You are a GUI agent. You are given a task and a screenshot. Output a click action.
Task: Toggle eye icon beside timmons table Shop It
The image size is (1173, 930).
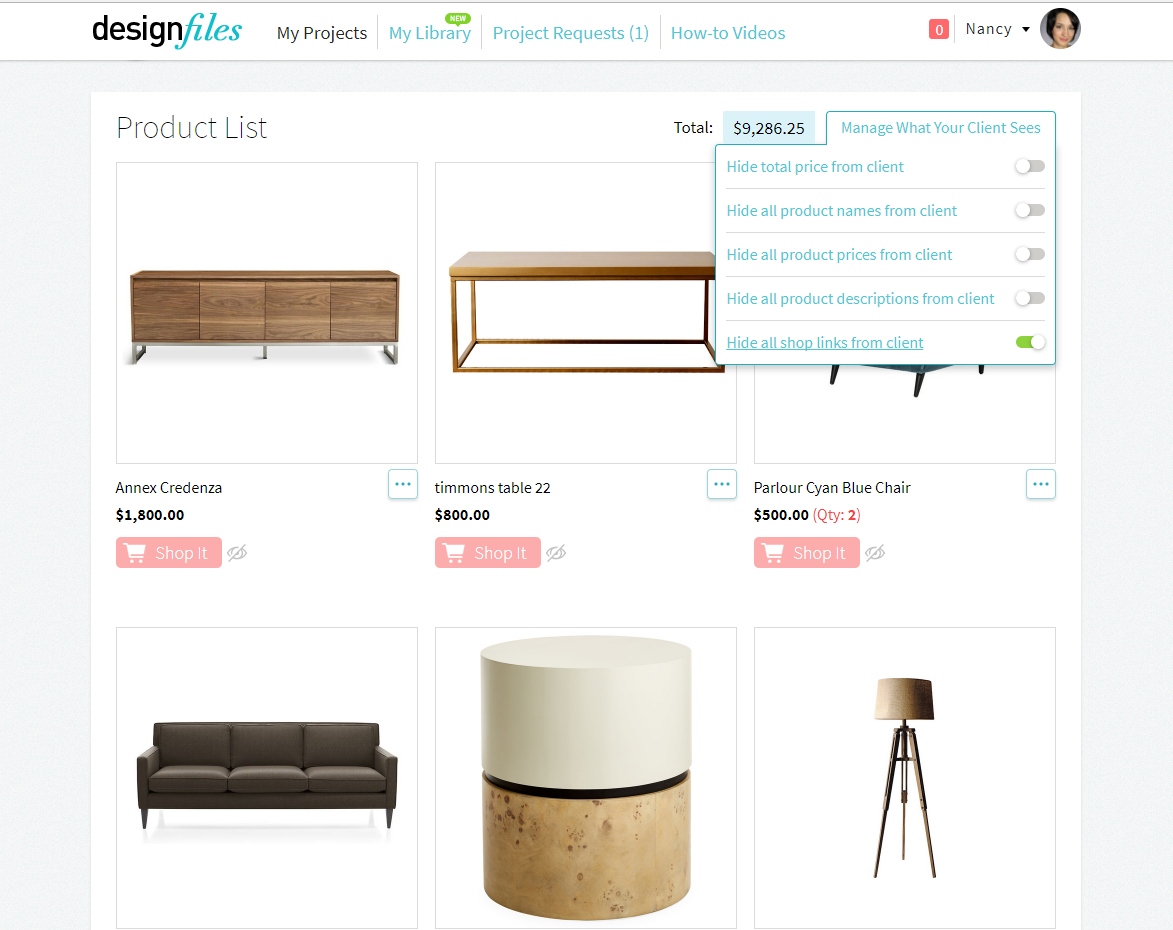tap(556, 553)
